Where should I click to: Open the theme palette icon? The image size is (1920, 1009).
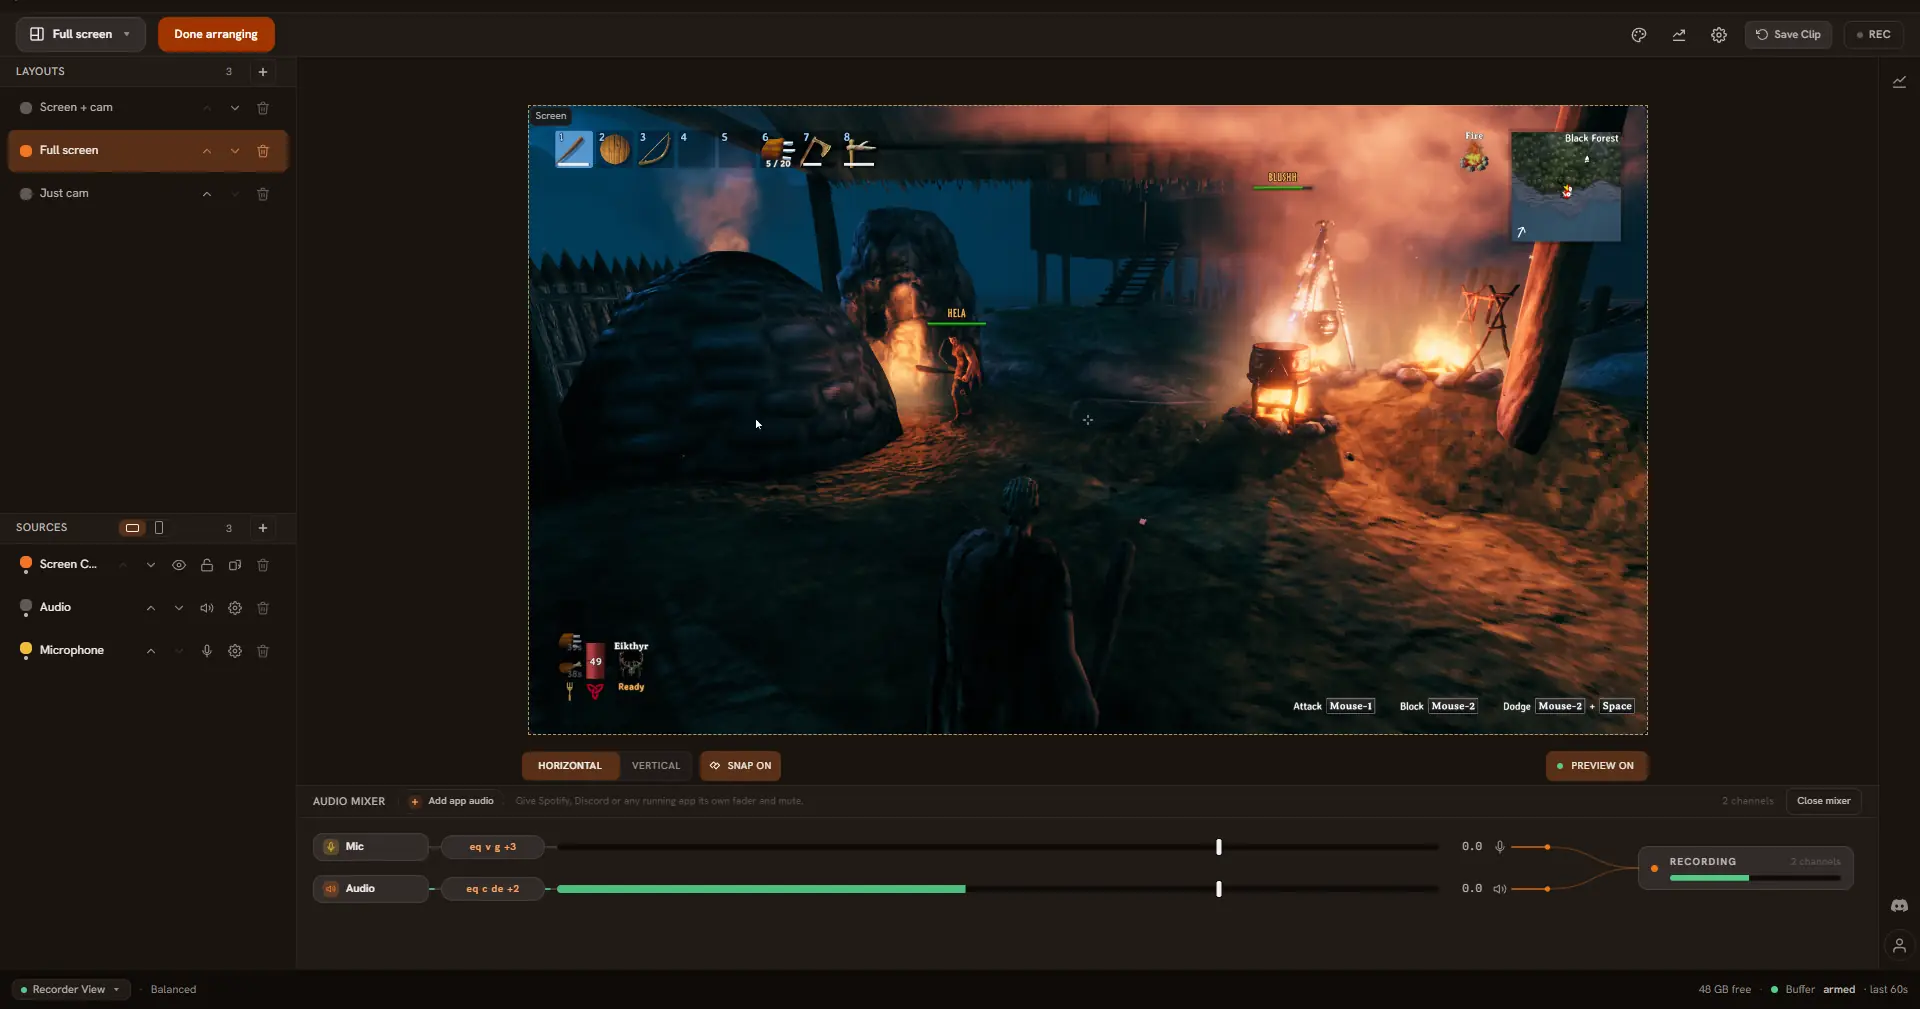1639,35
